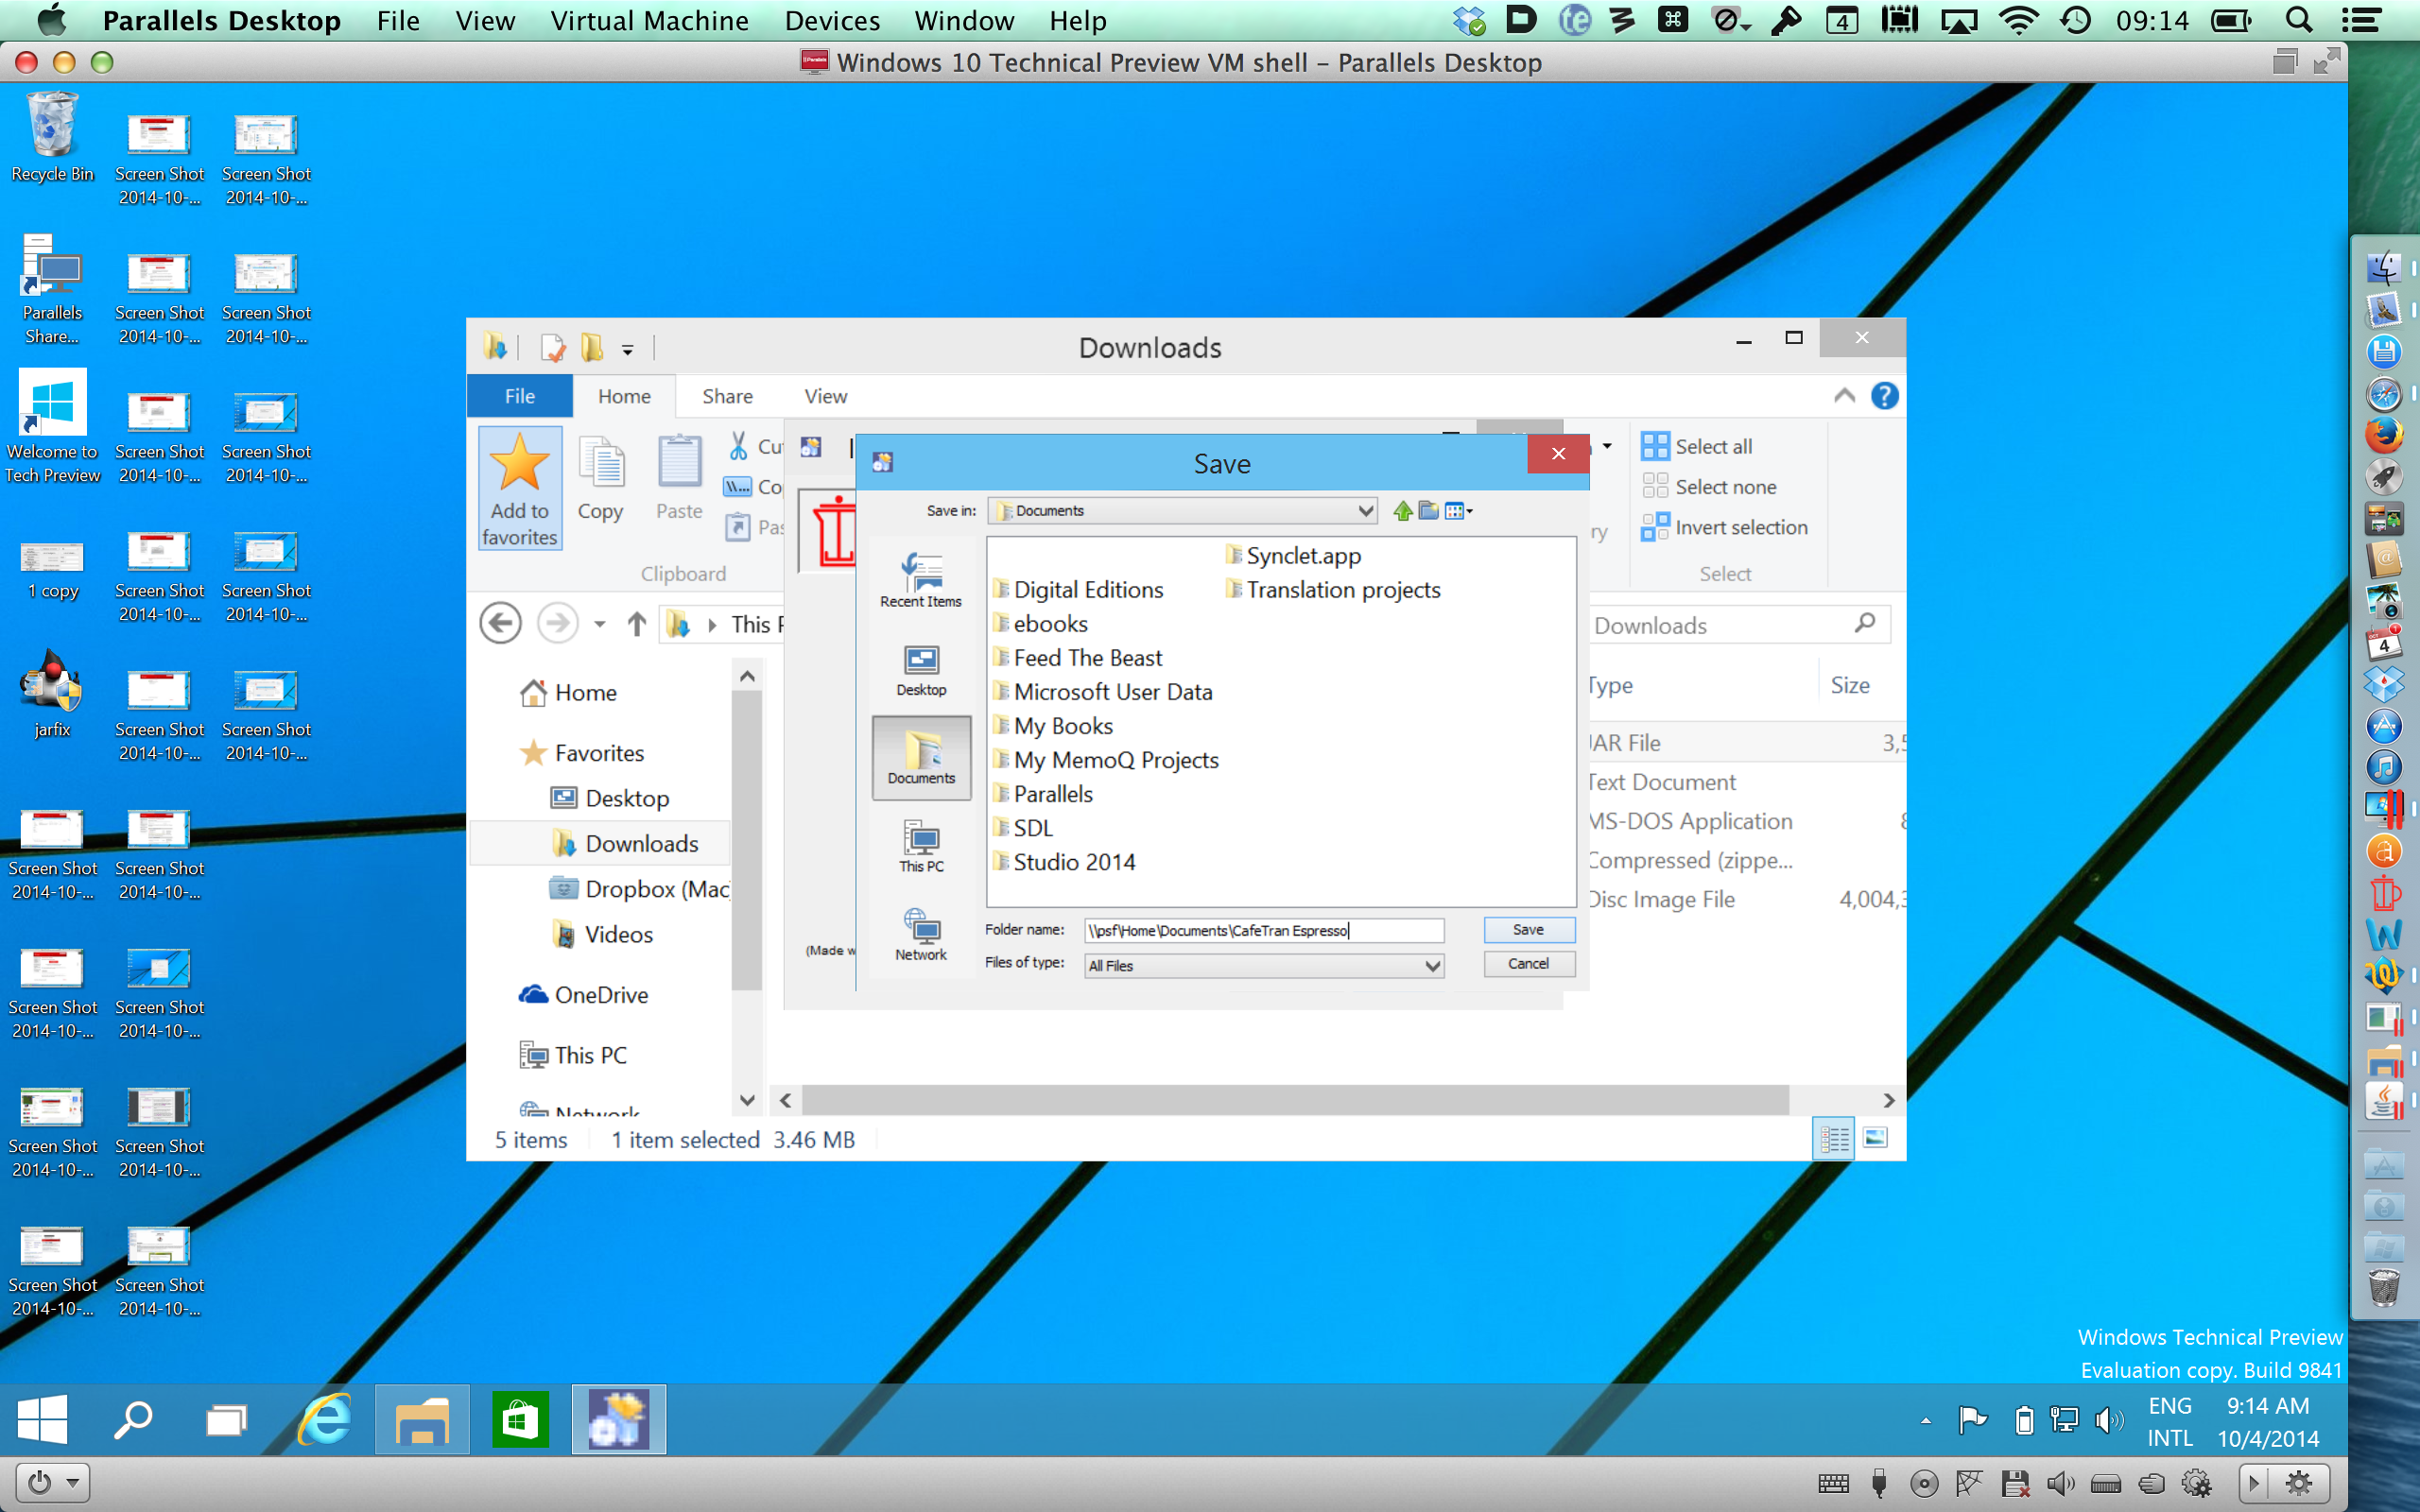Click the Create New Folder icon in Save dialog

click(x=1429, y=511)
